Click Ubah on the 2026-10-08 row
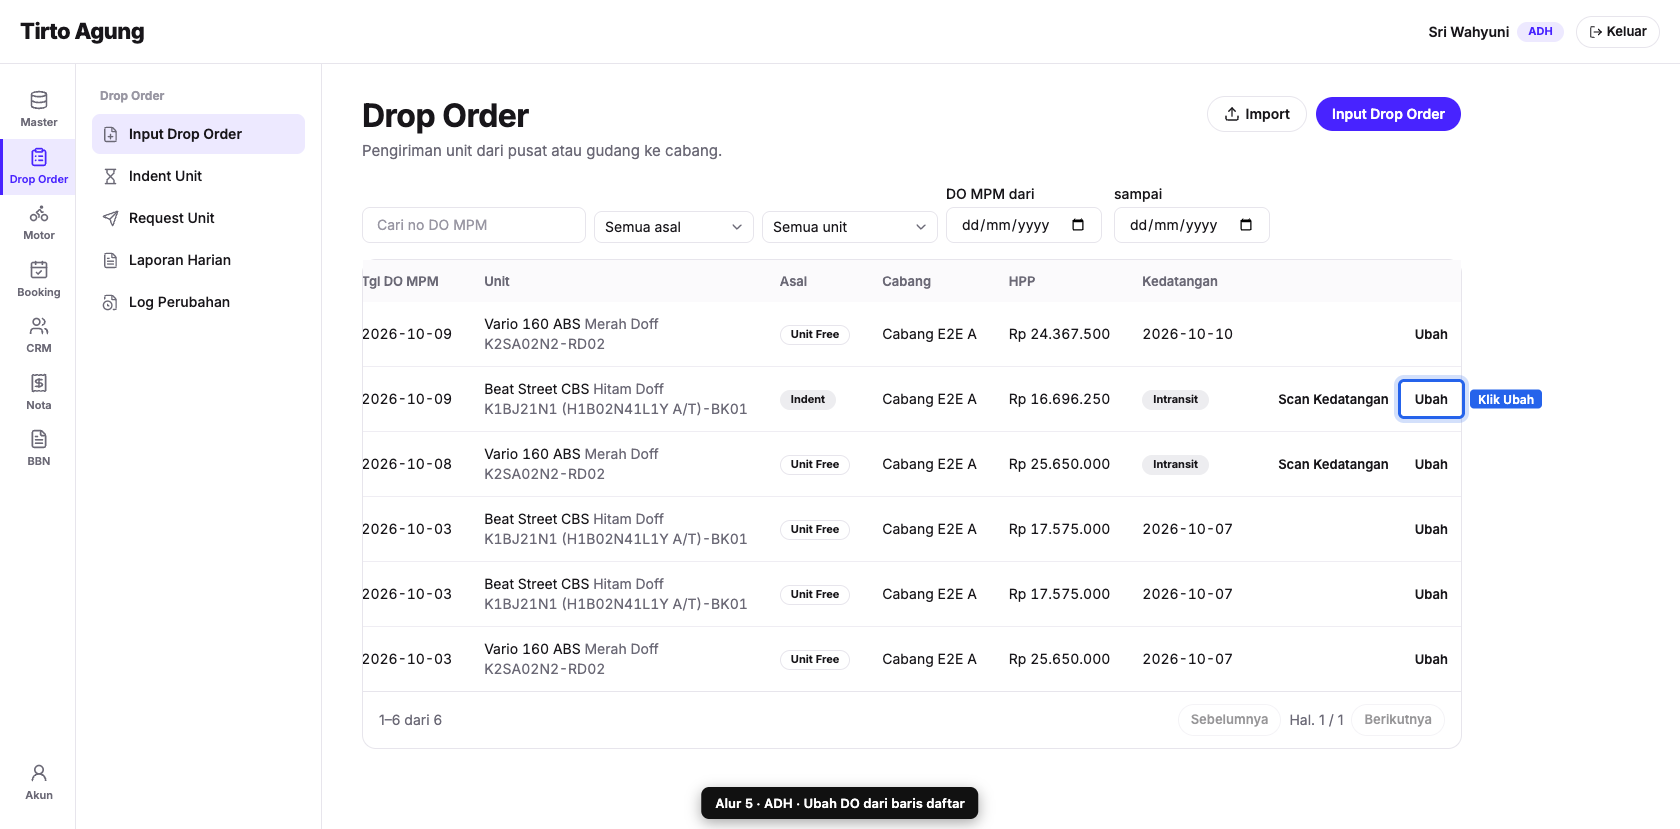The image size is (1680, 829). (x=1431, y=464)
